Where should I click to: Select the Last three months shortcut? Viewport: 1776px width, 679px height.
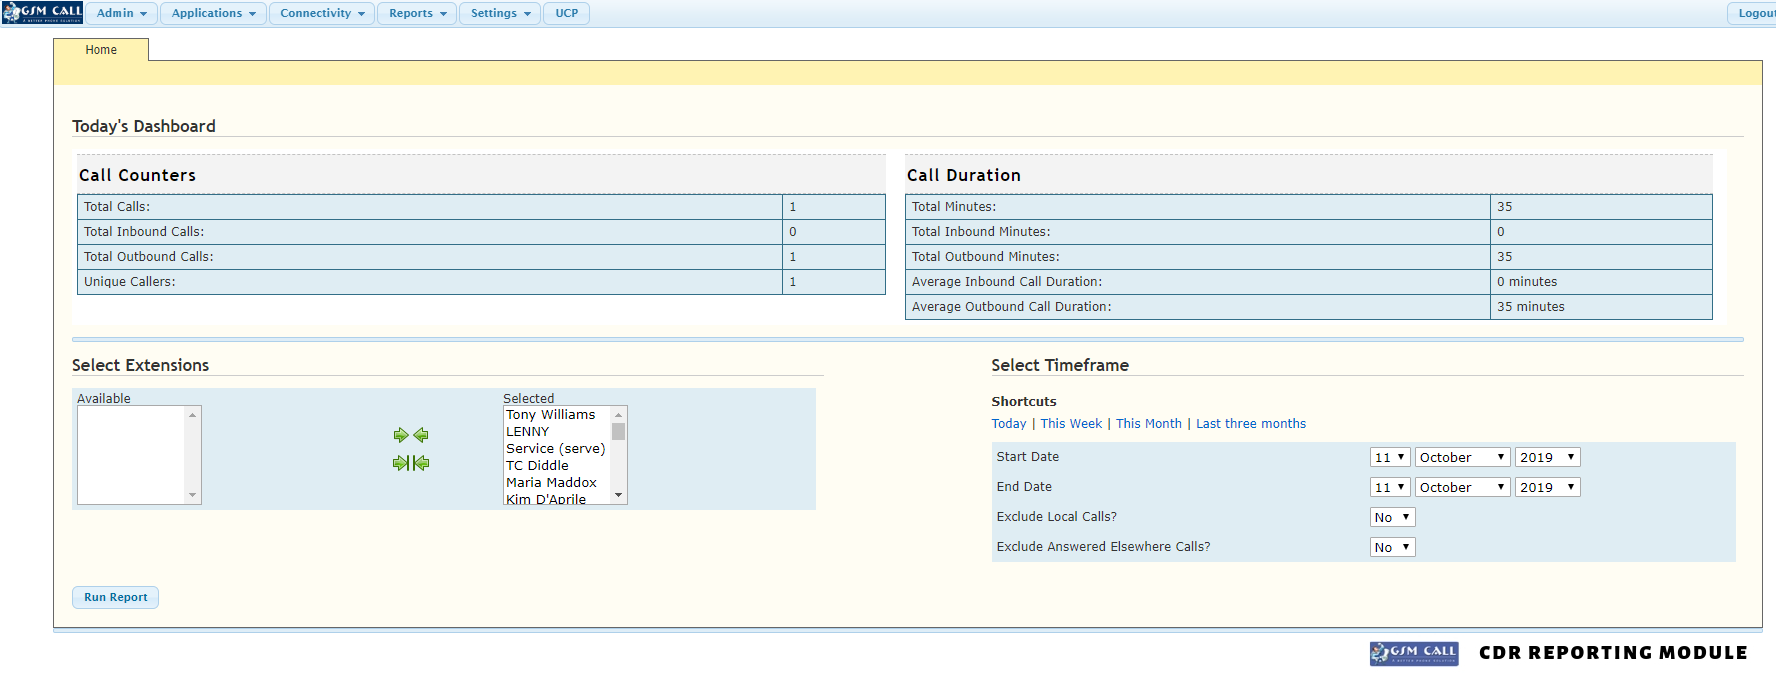click(1251, 424)
